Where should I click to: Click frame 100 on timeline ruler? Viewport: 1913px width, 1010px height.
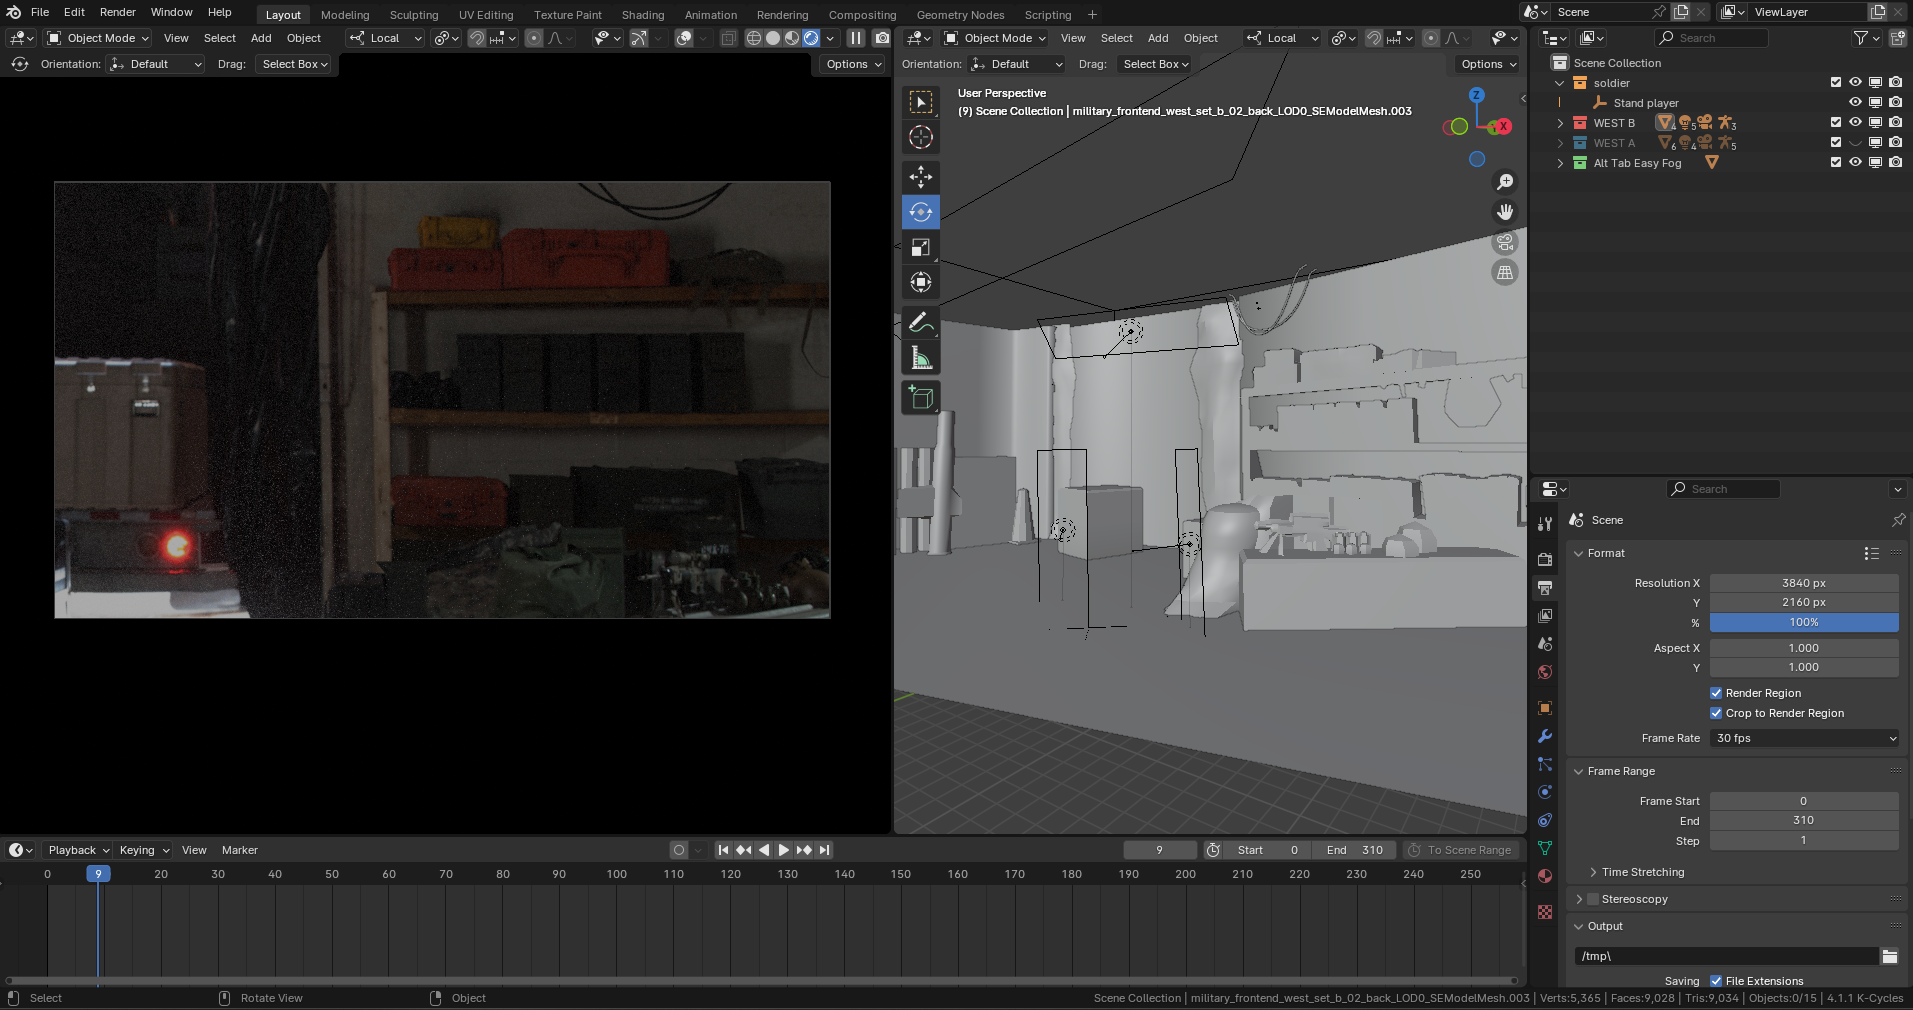tap(617, 874)
